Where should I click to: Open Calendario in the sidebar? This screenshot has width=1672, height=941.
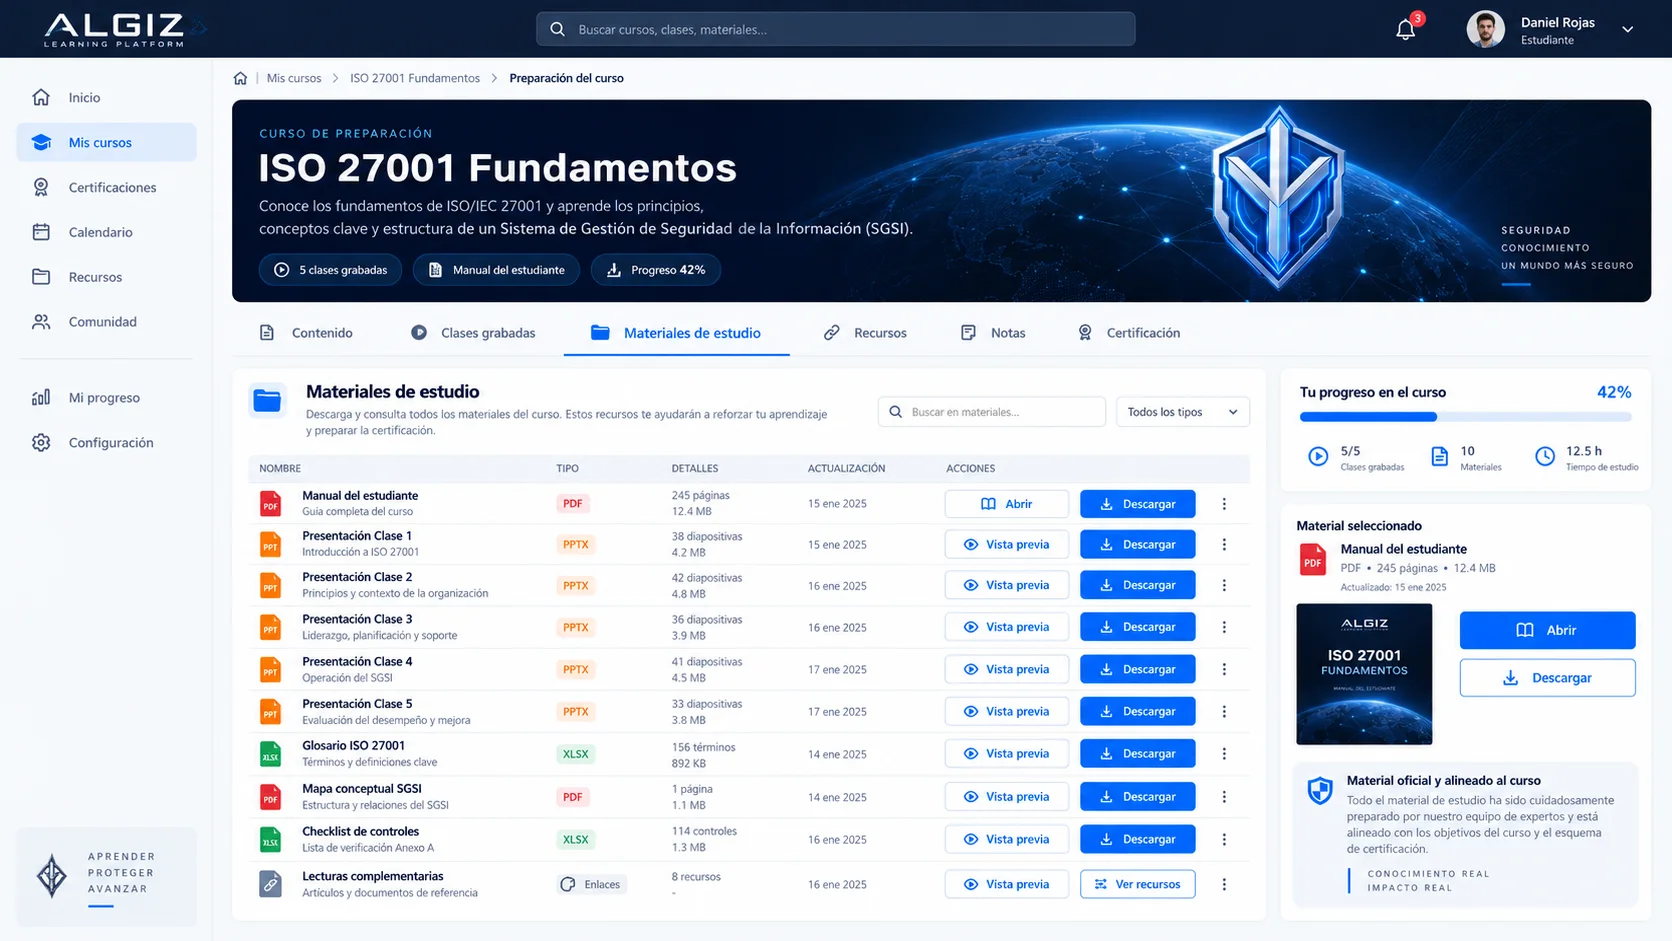pyautogui.click(x=106, y=232)
